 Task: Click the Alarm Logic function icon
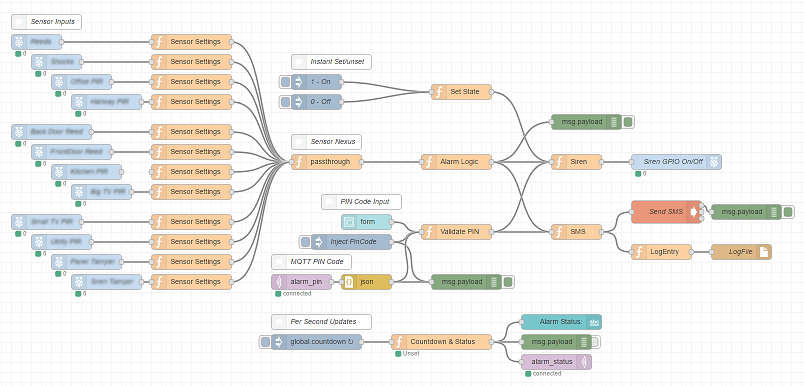[x=428, y=162]
